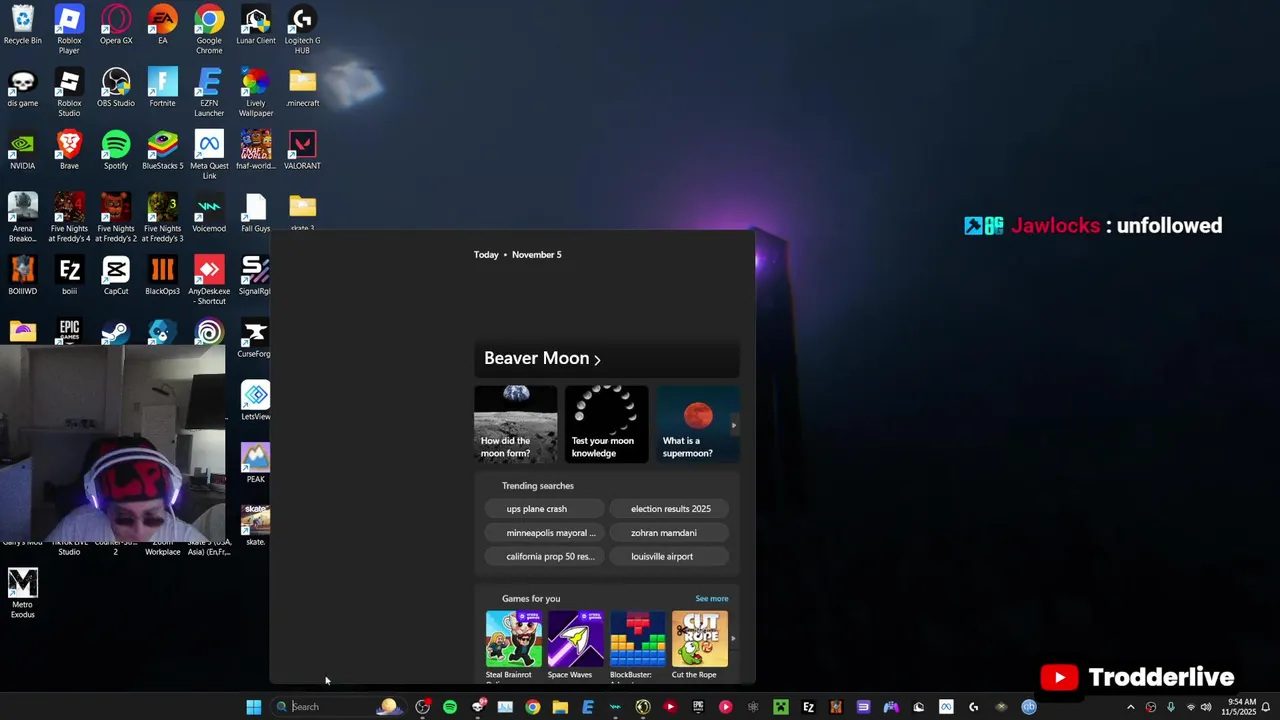Viewport: 1280px width, 720px height.
Task: Click See more under Games for you
Action: pos(712,599)
